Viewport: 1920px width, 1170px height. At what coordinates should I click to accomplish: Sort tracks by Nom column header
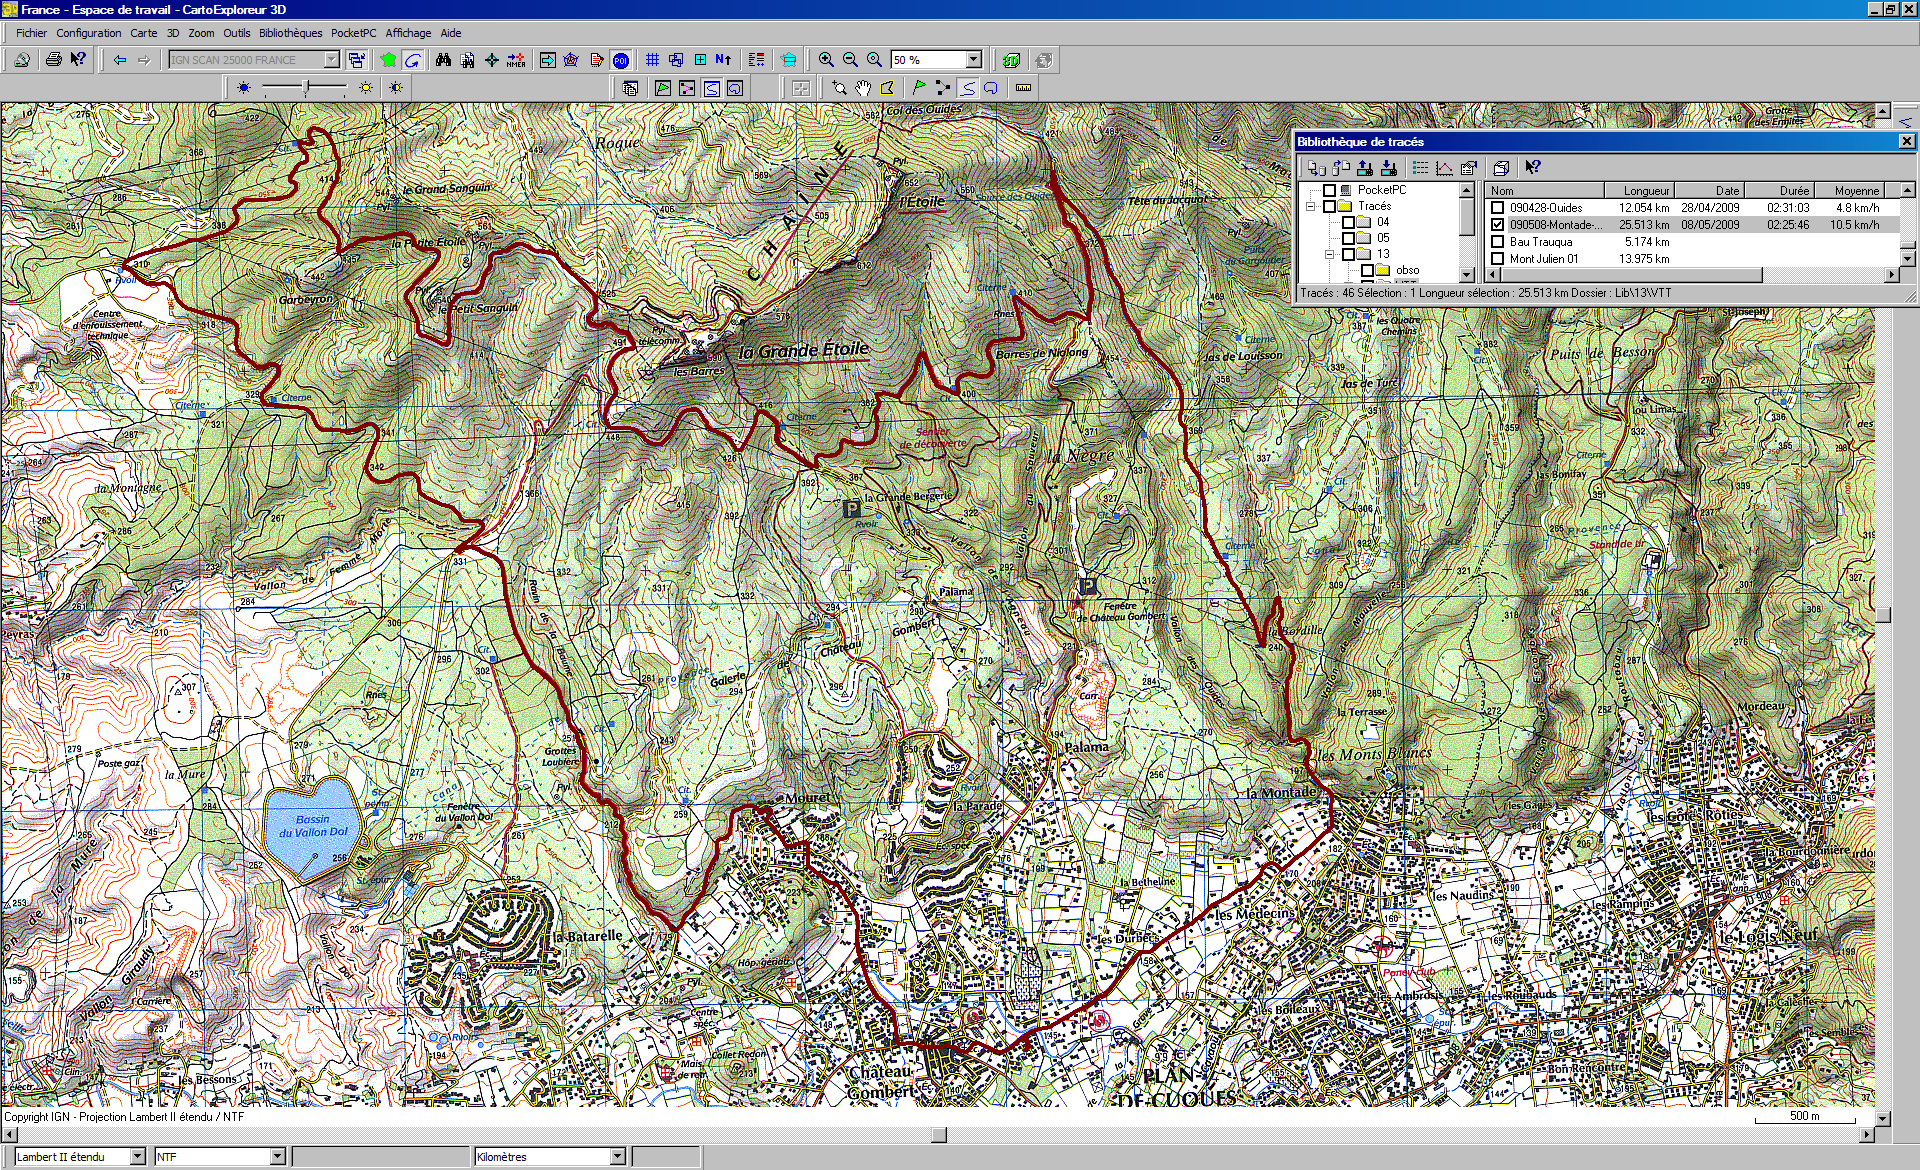tap(1545, 190)
